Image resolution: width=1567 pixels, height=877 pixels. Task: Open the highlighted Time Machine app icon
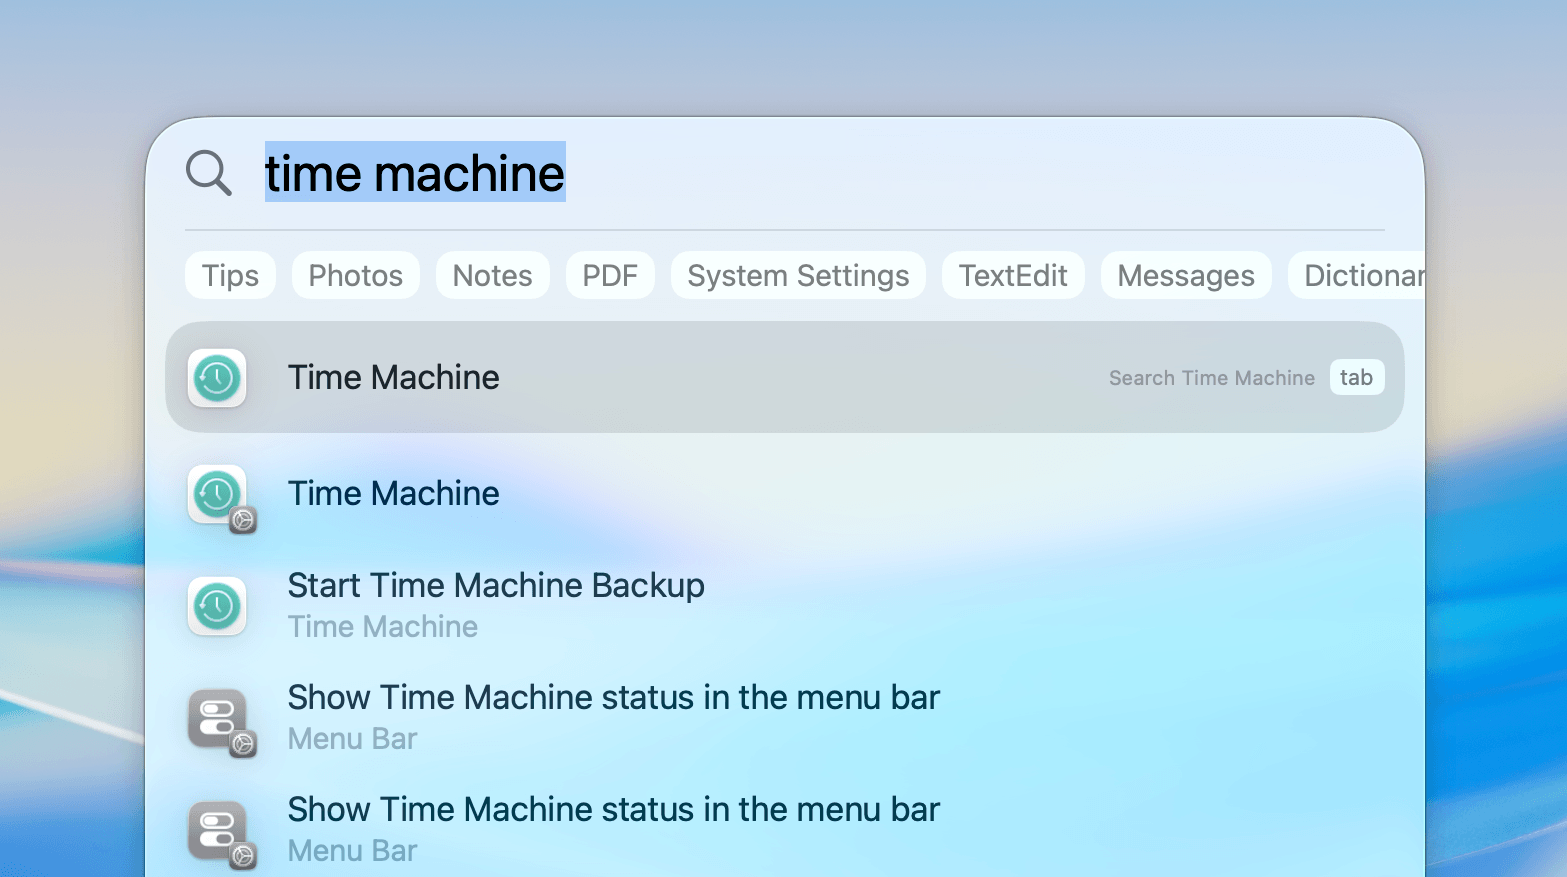pos(217,378)
